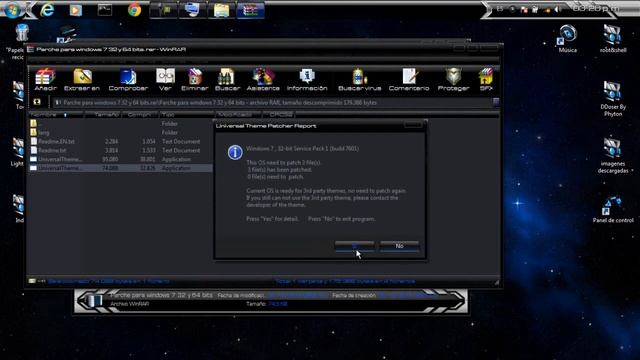Image resolution: width=640 pixels, height=360 pixels.
Task: Open the command prompt taskbar icon
Action: 105,10
